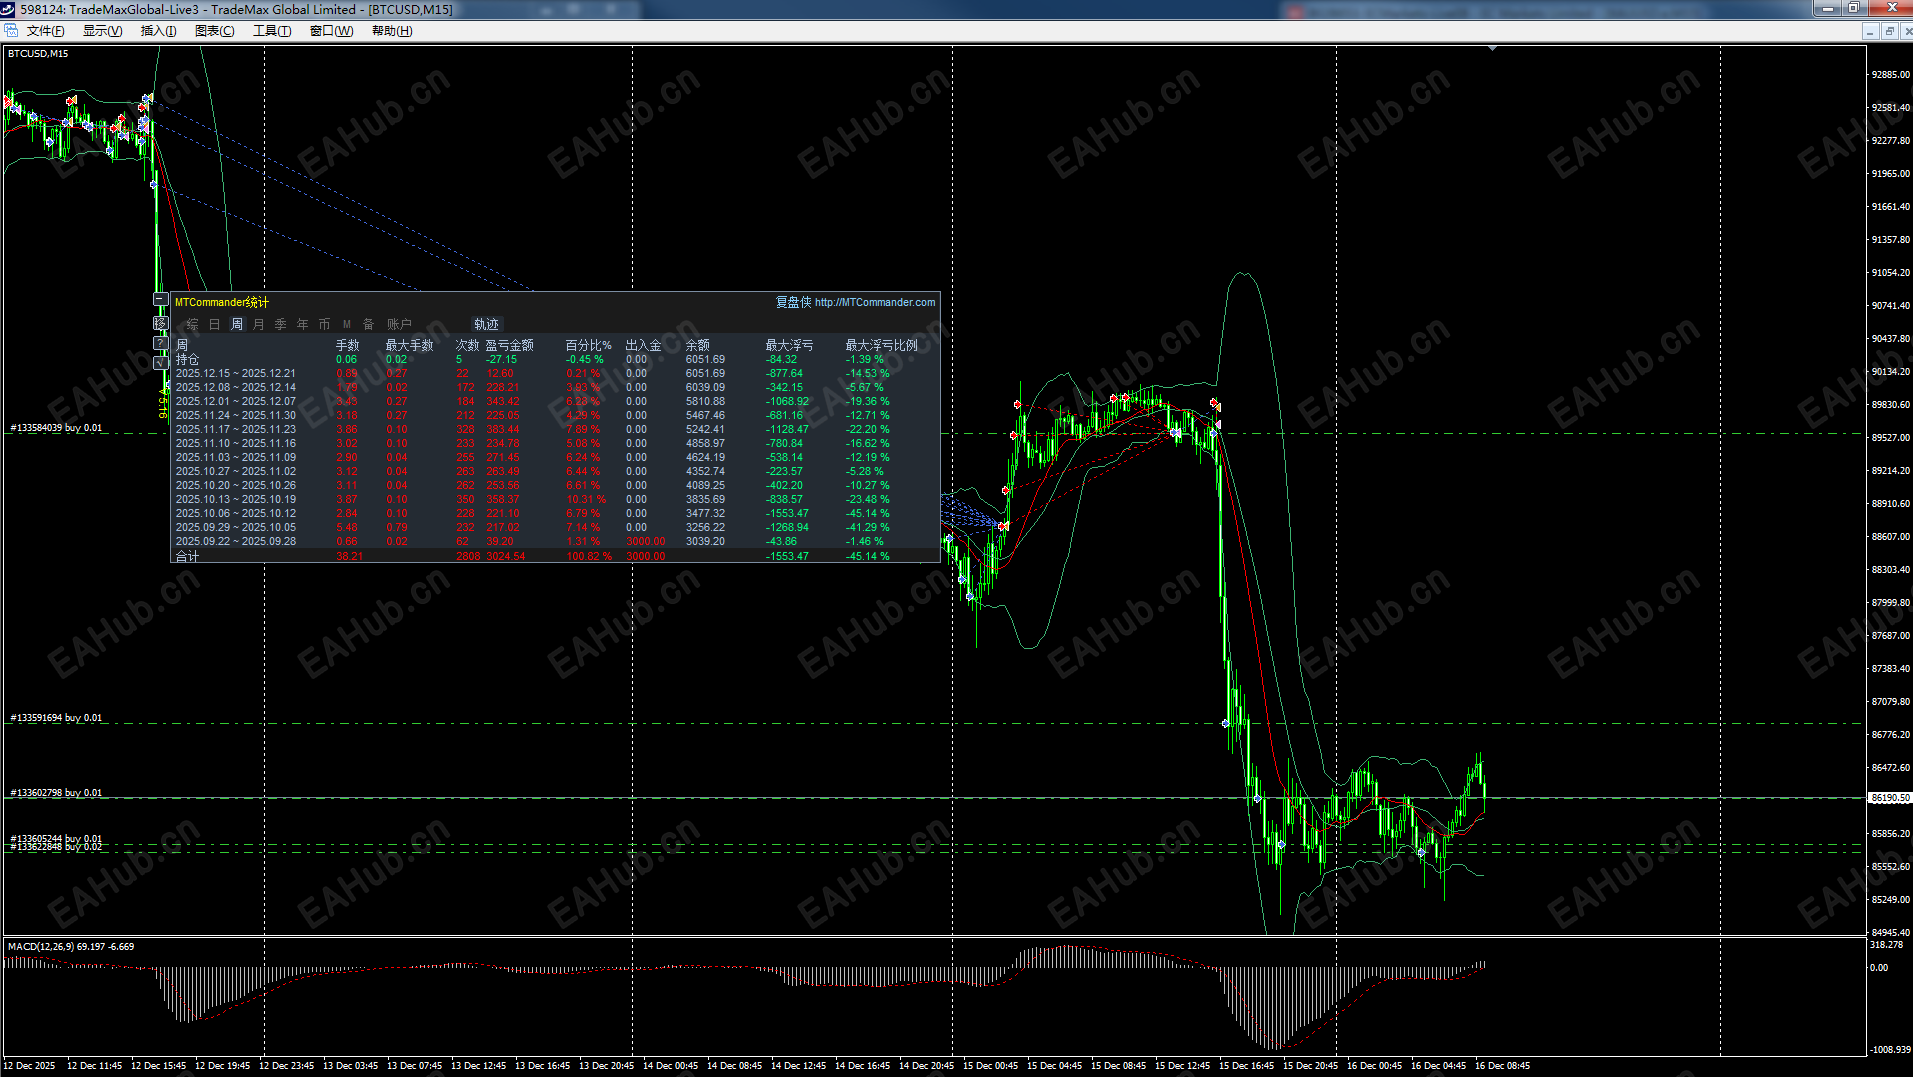Open the 插入(I) menu
1913x1077 pixels.
tap(158, 31)
